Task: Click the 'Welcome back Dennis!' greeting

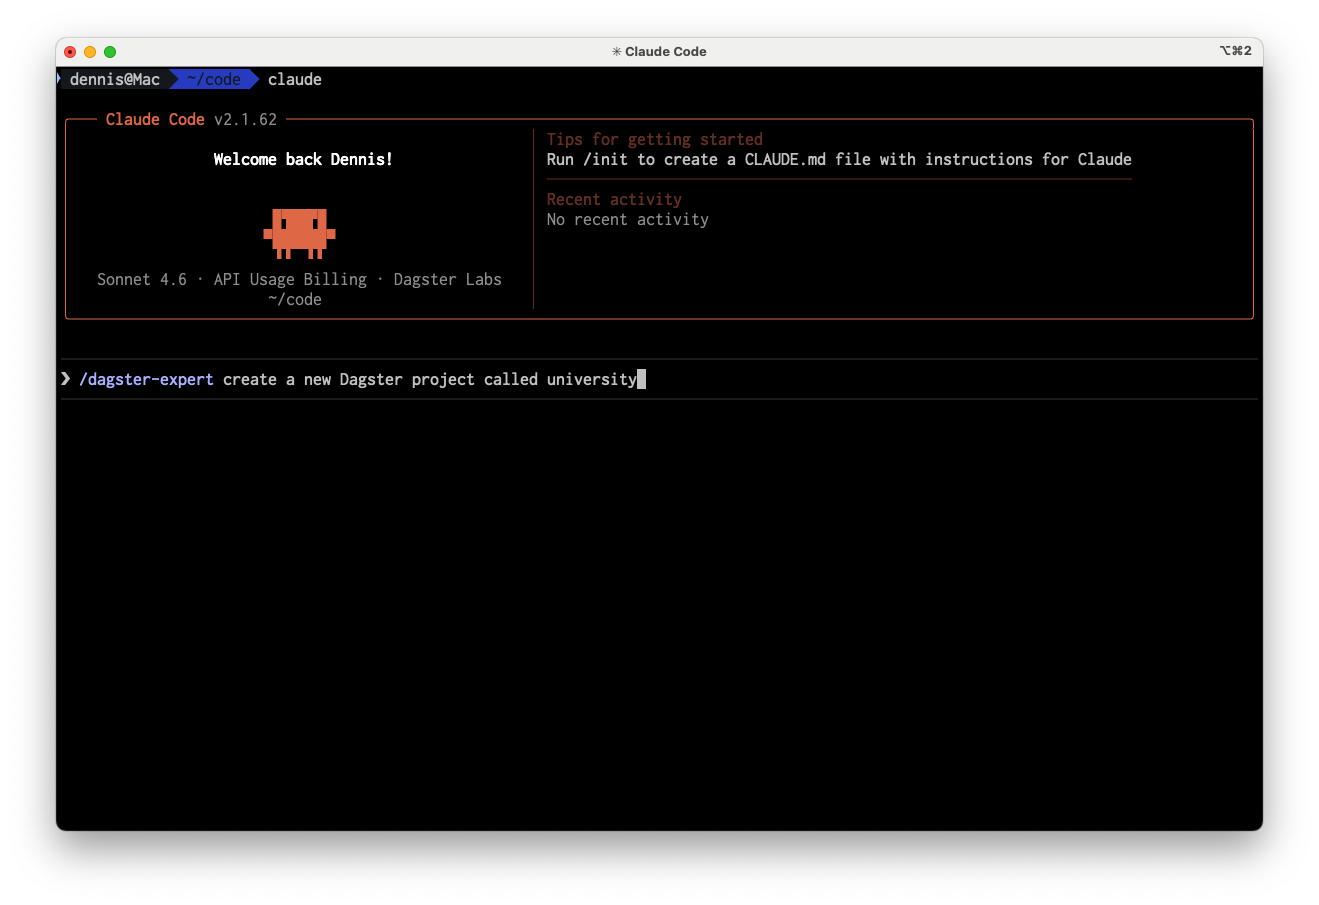Action: pos(303,159)
